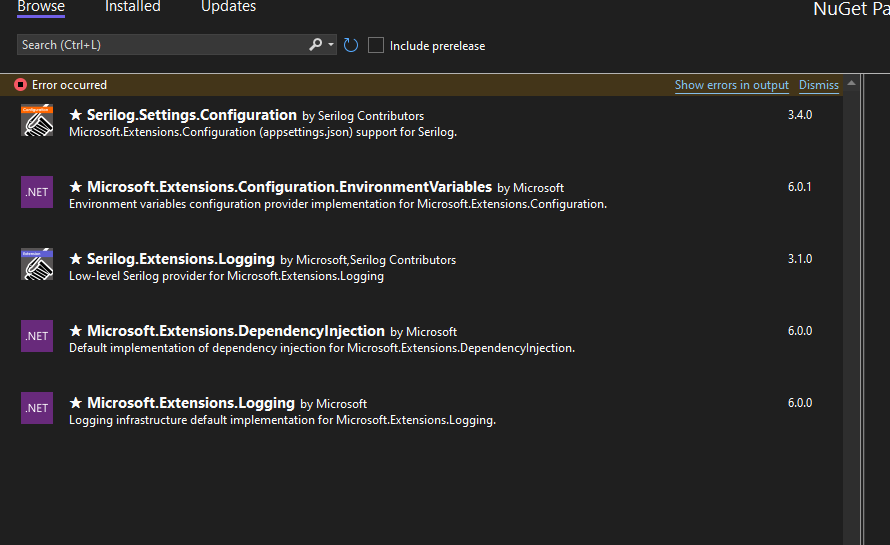
Task: Switch to the Installed tab
Action: 132,7
